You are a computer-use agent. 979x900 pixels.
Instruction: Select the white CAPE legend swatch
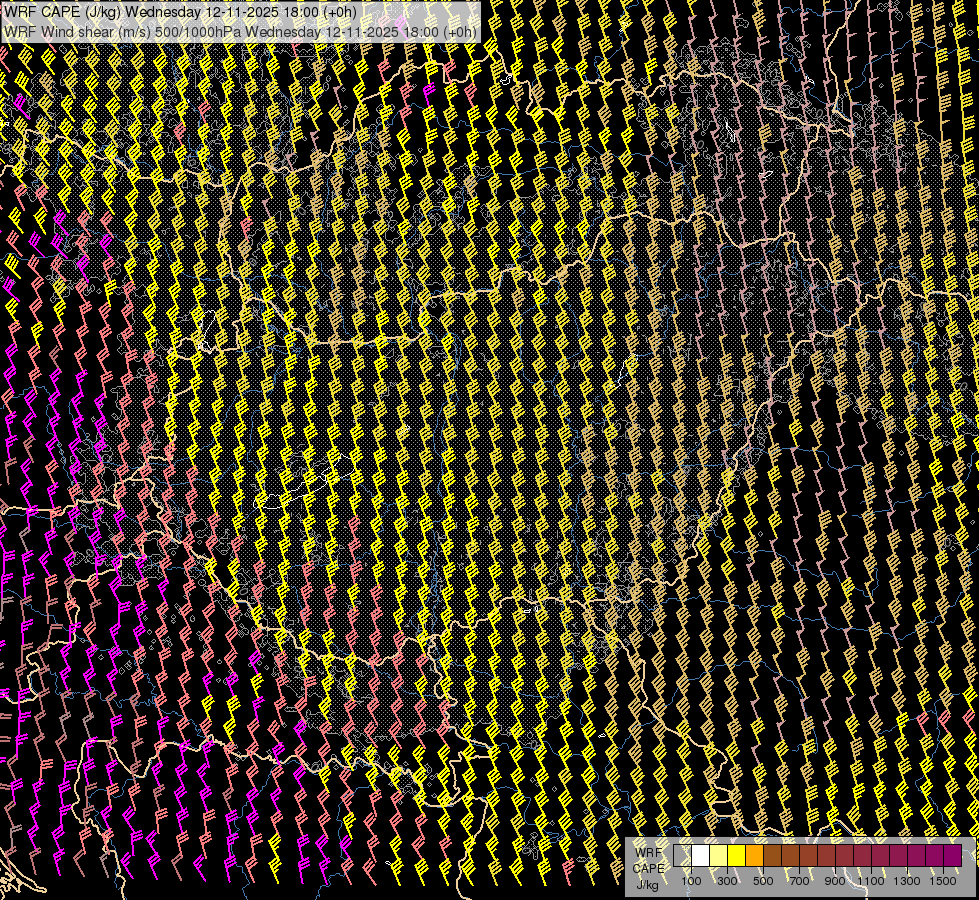click(701, 855)
